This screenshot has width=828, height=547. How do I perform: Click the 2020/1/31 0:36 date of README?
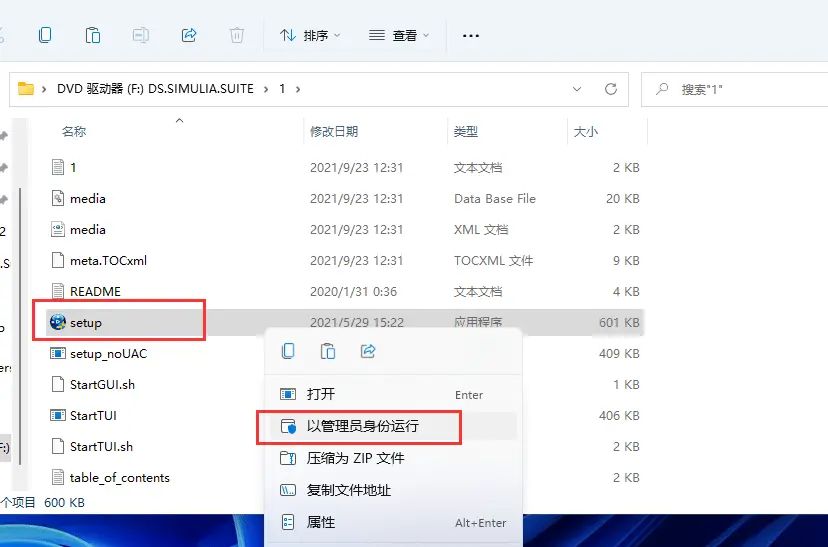click(353, 291)
